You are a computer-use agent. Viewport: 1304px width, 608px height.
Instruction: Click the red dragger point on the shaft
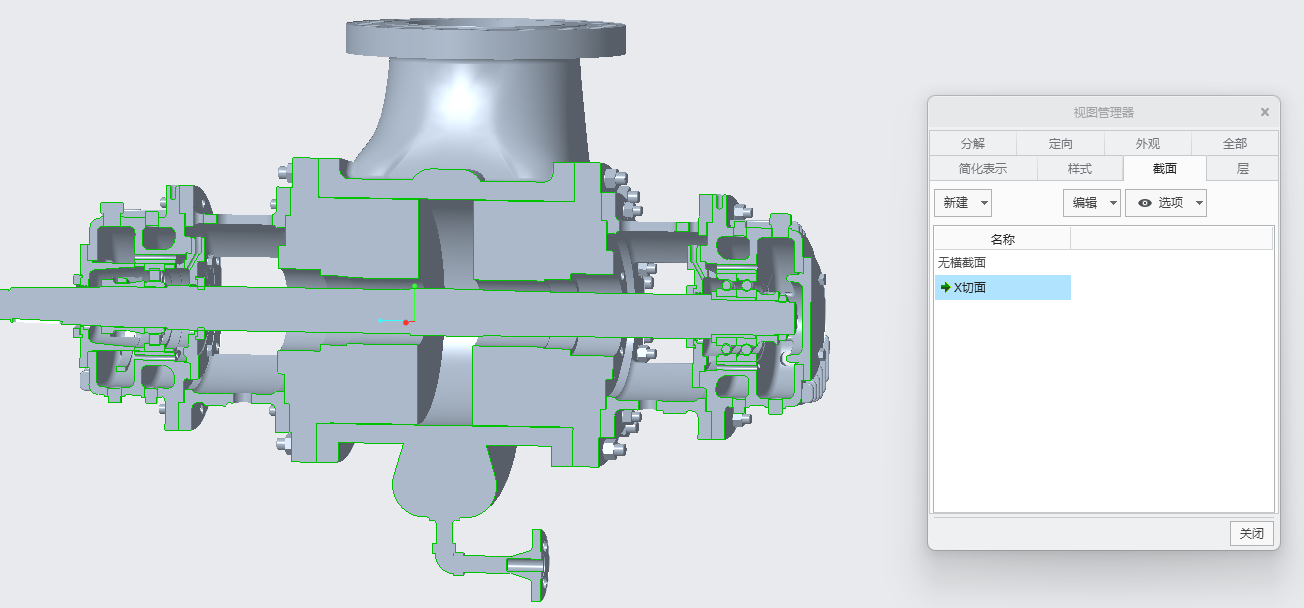point(406,322)
